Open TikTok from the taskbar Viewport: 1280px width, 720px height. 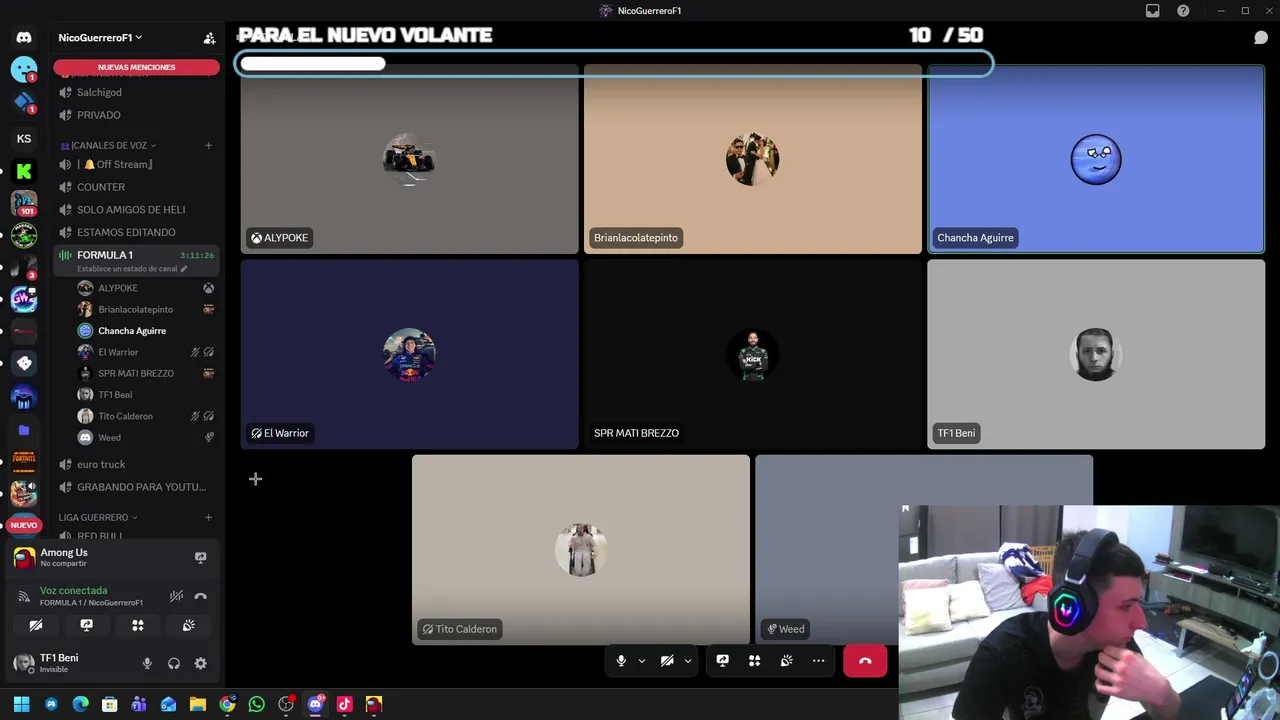pyautogui.click(x=344, y=704)
